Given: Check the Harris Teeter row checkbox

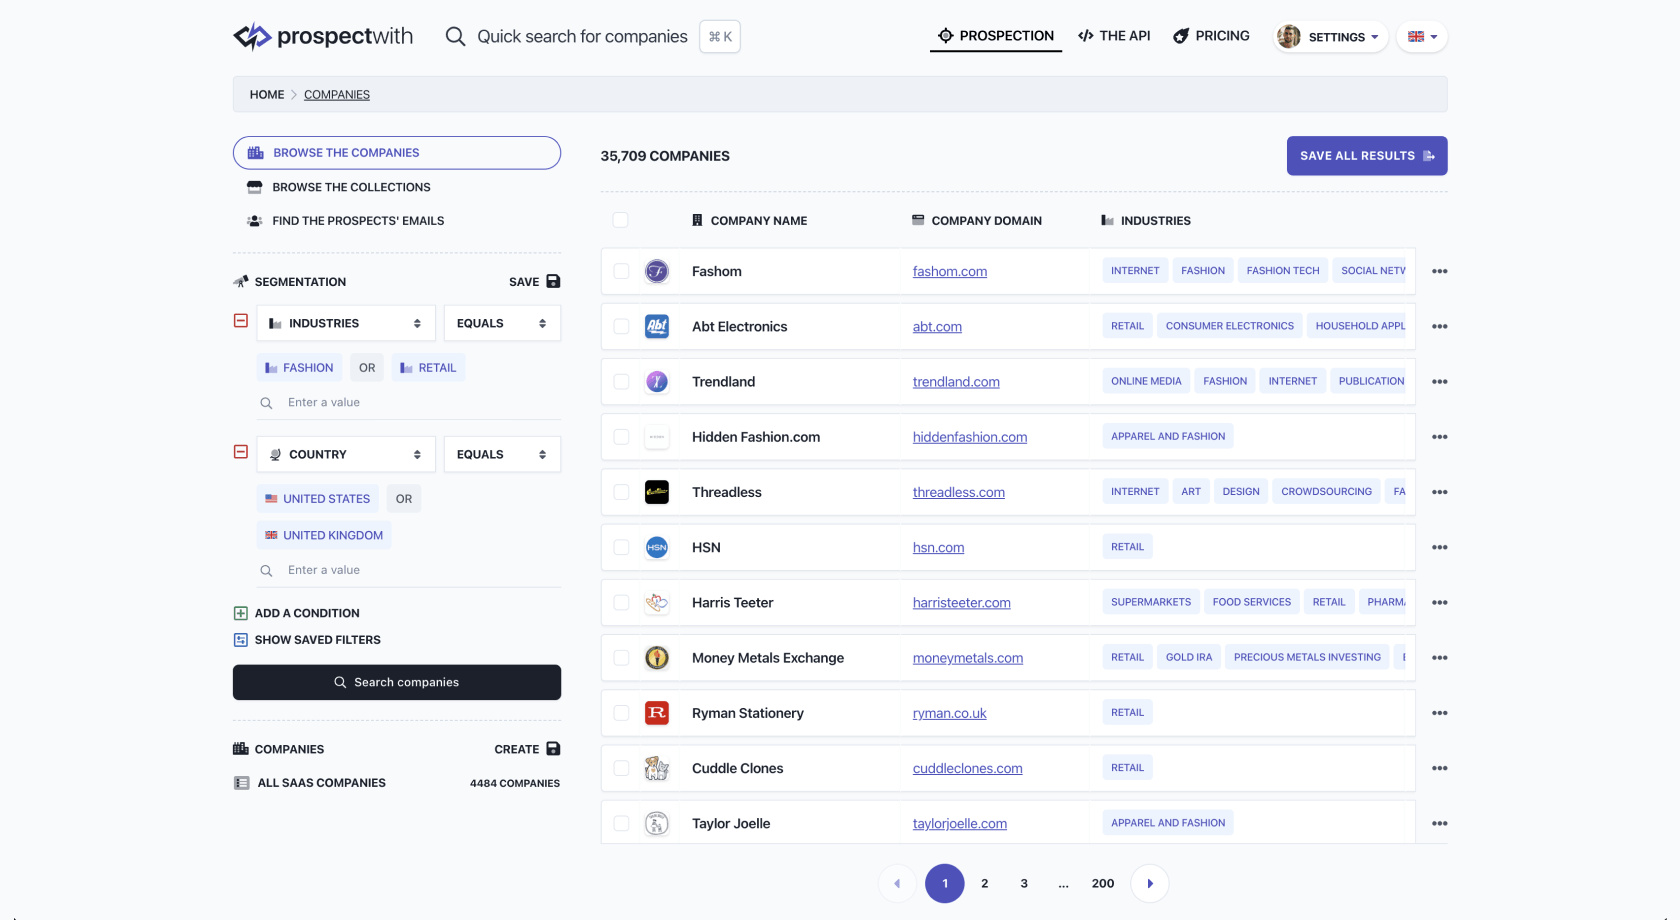Looking at the screenshot, I should (621, 602).
